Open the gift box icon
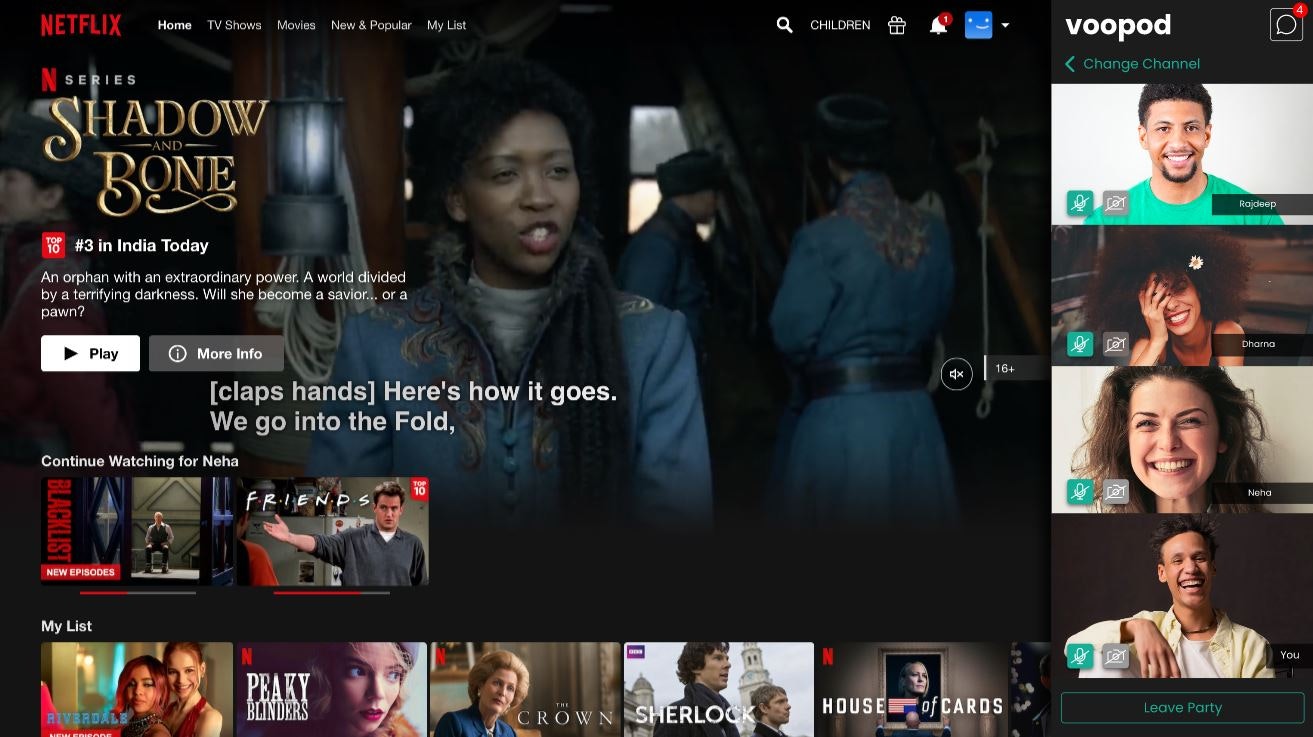This screenshot has width=1313, height=737. coord(897,25)
